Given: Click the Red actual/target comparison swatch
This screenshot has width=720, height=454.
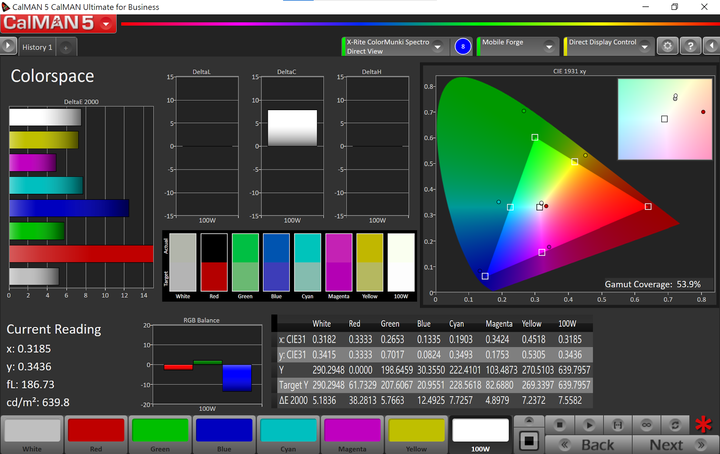Looking at the screenshot, I should tap(214, 262).
